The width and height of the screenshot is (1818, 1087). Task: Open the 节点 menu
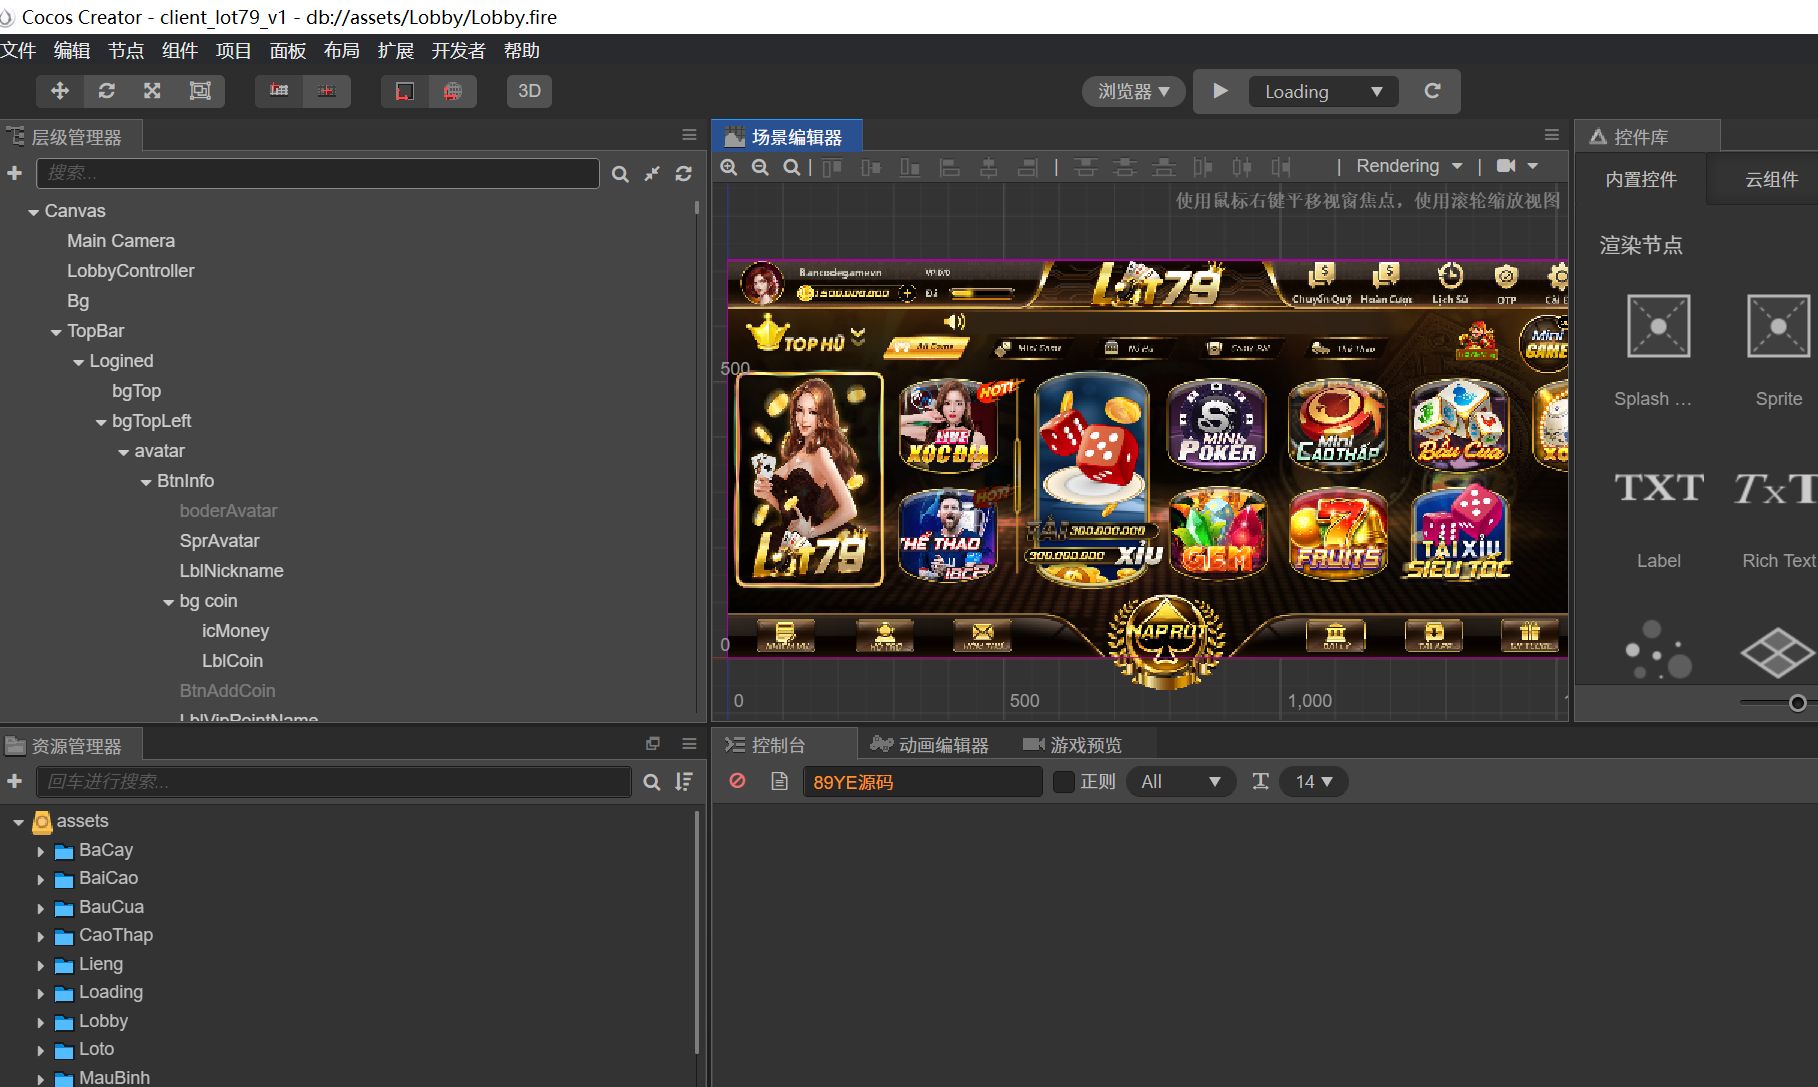(x=126, y=51)
